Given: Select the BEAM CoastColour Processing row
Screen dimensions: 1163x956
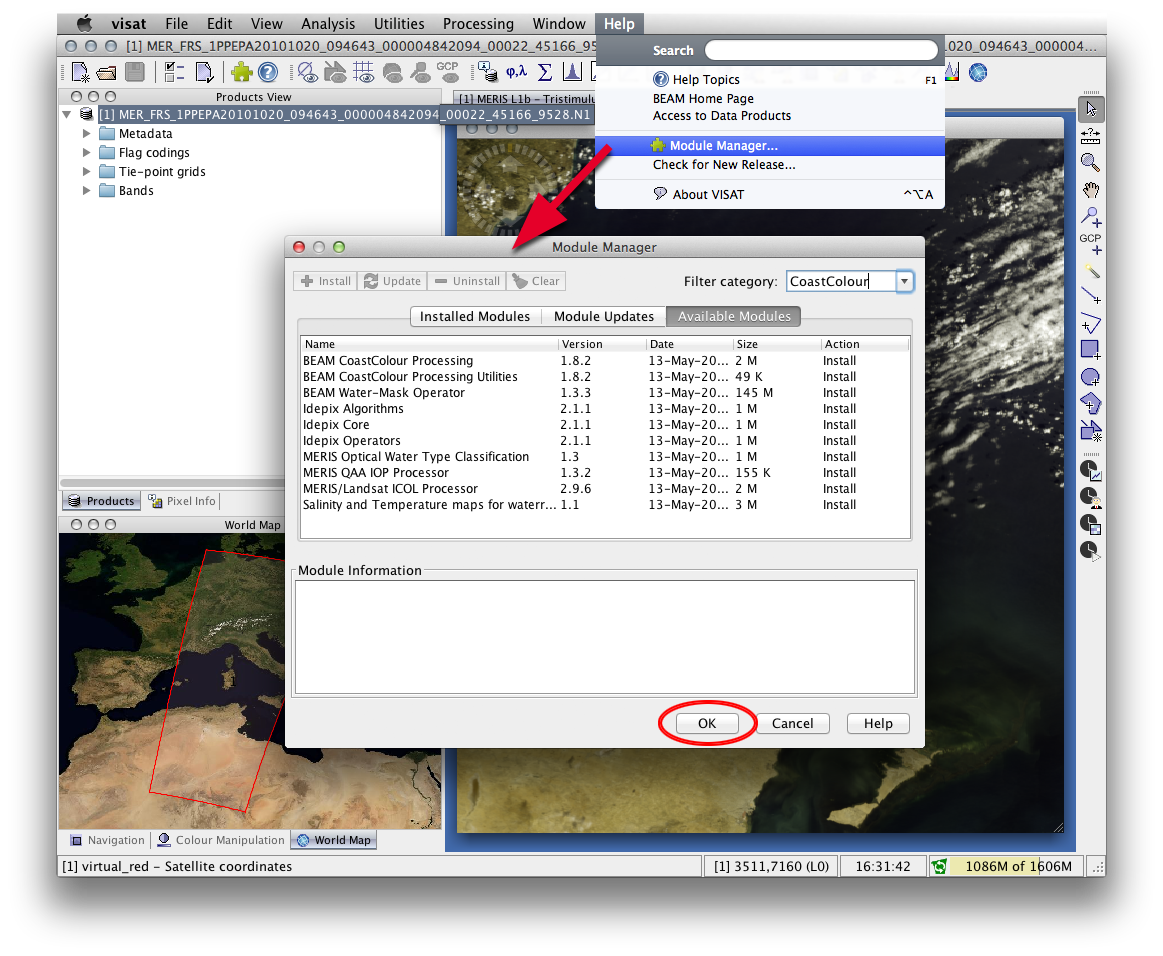Looking at the screenshot, I should pyautogui.click(x=605, y=360).
